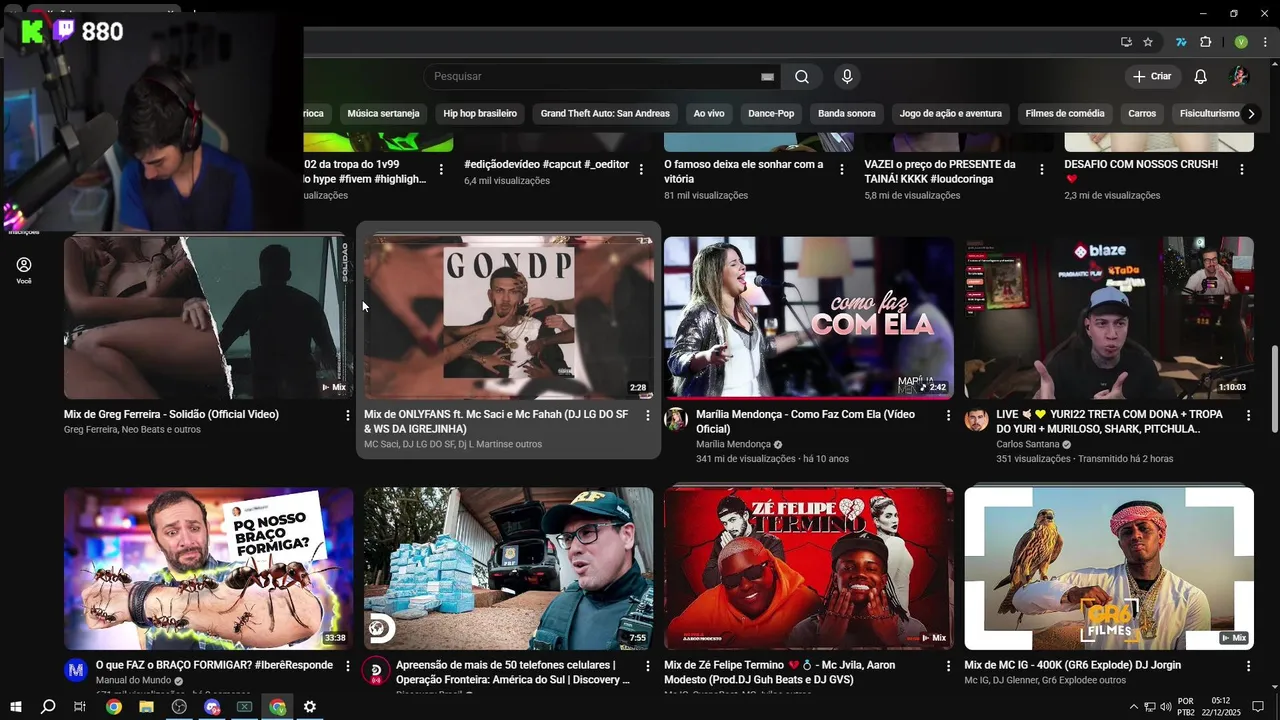
Task: Select the Banda sonora chip
Action: pos(847,114)
